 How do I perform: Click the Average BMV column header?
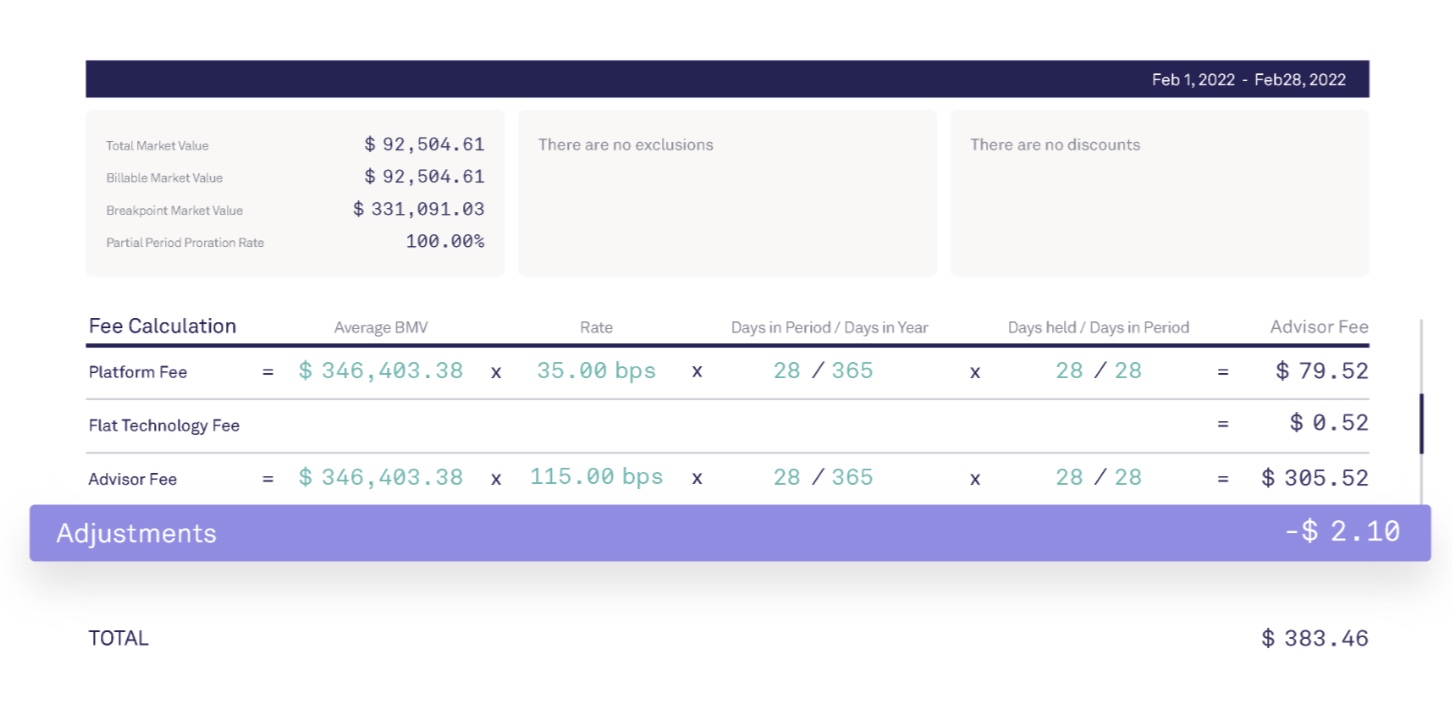(380, 328)
